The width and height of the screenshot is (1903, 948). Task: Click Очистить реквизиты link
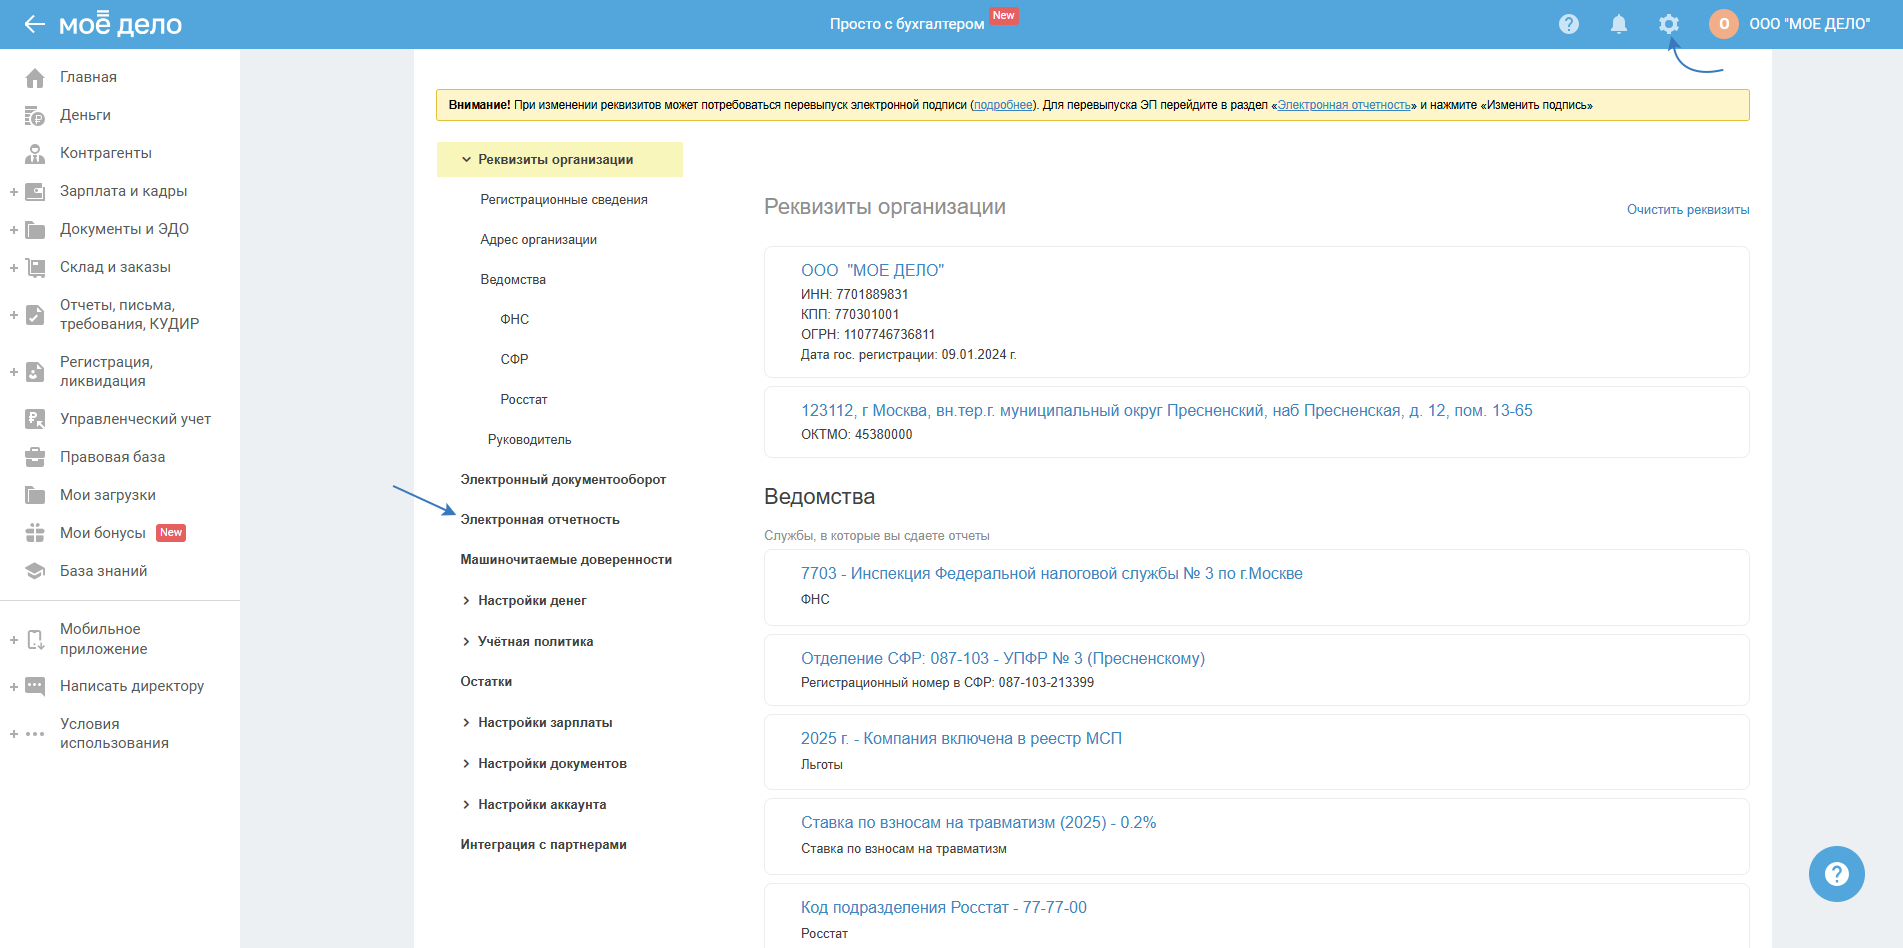pos(1687,210)
